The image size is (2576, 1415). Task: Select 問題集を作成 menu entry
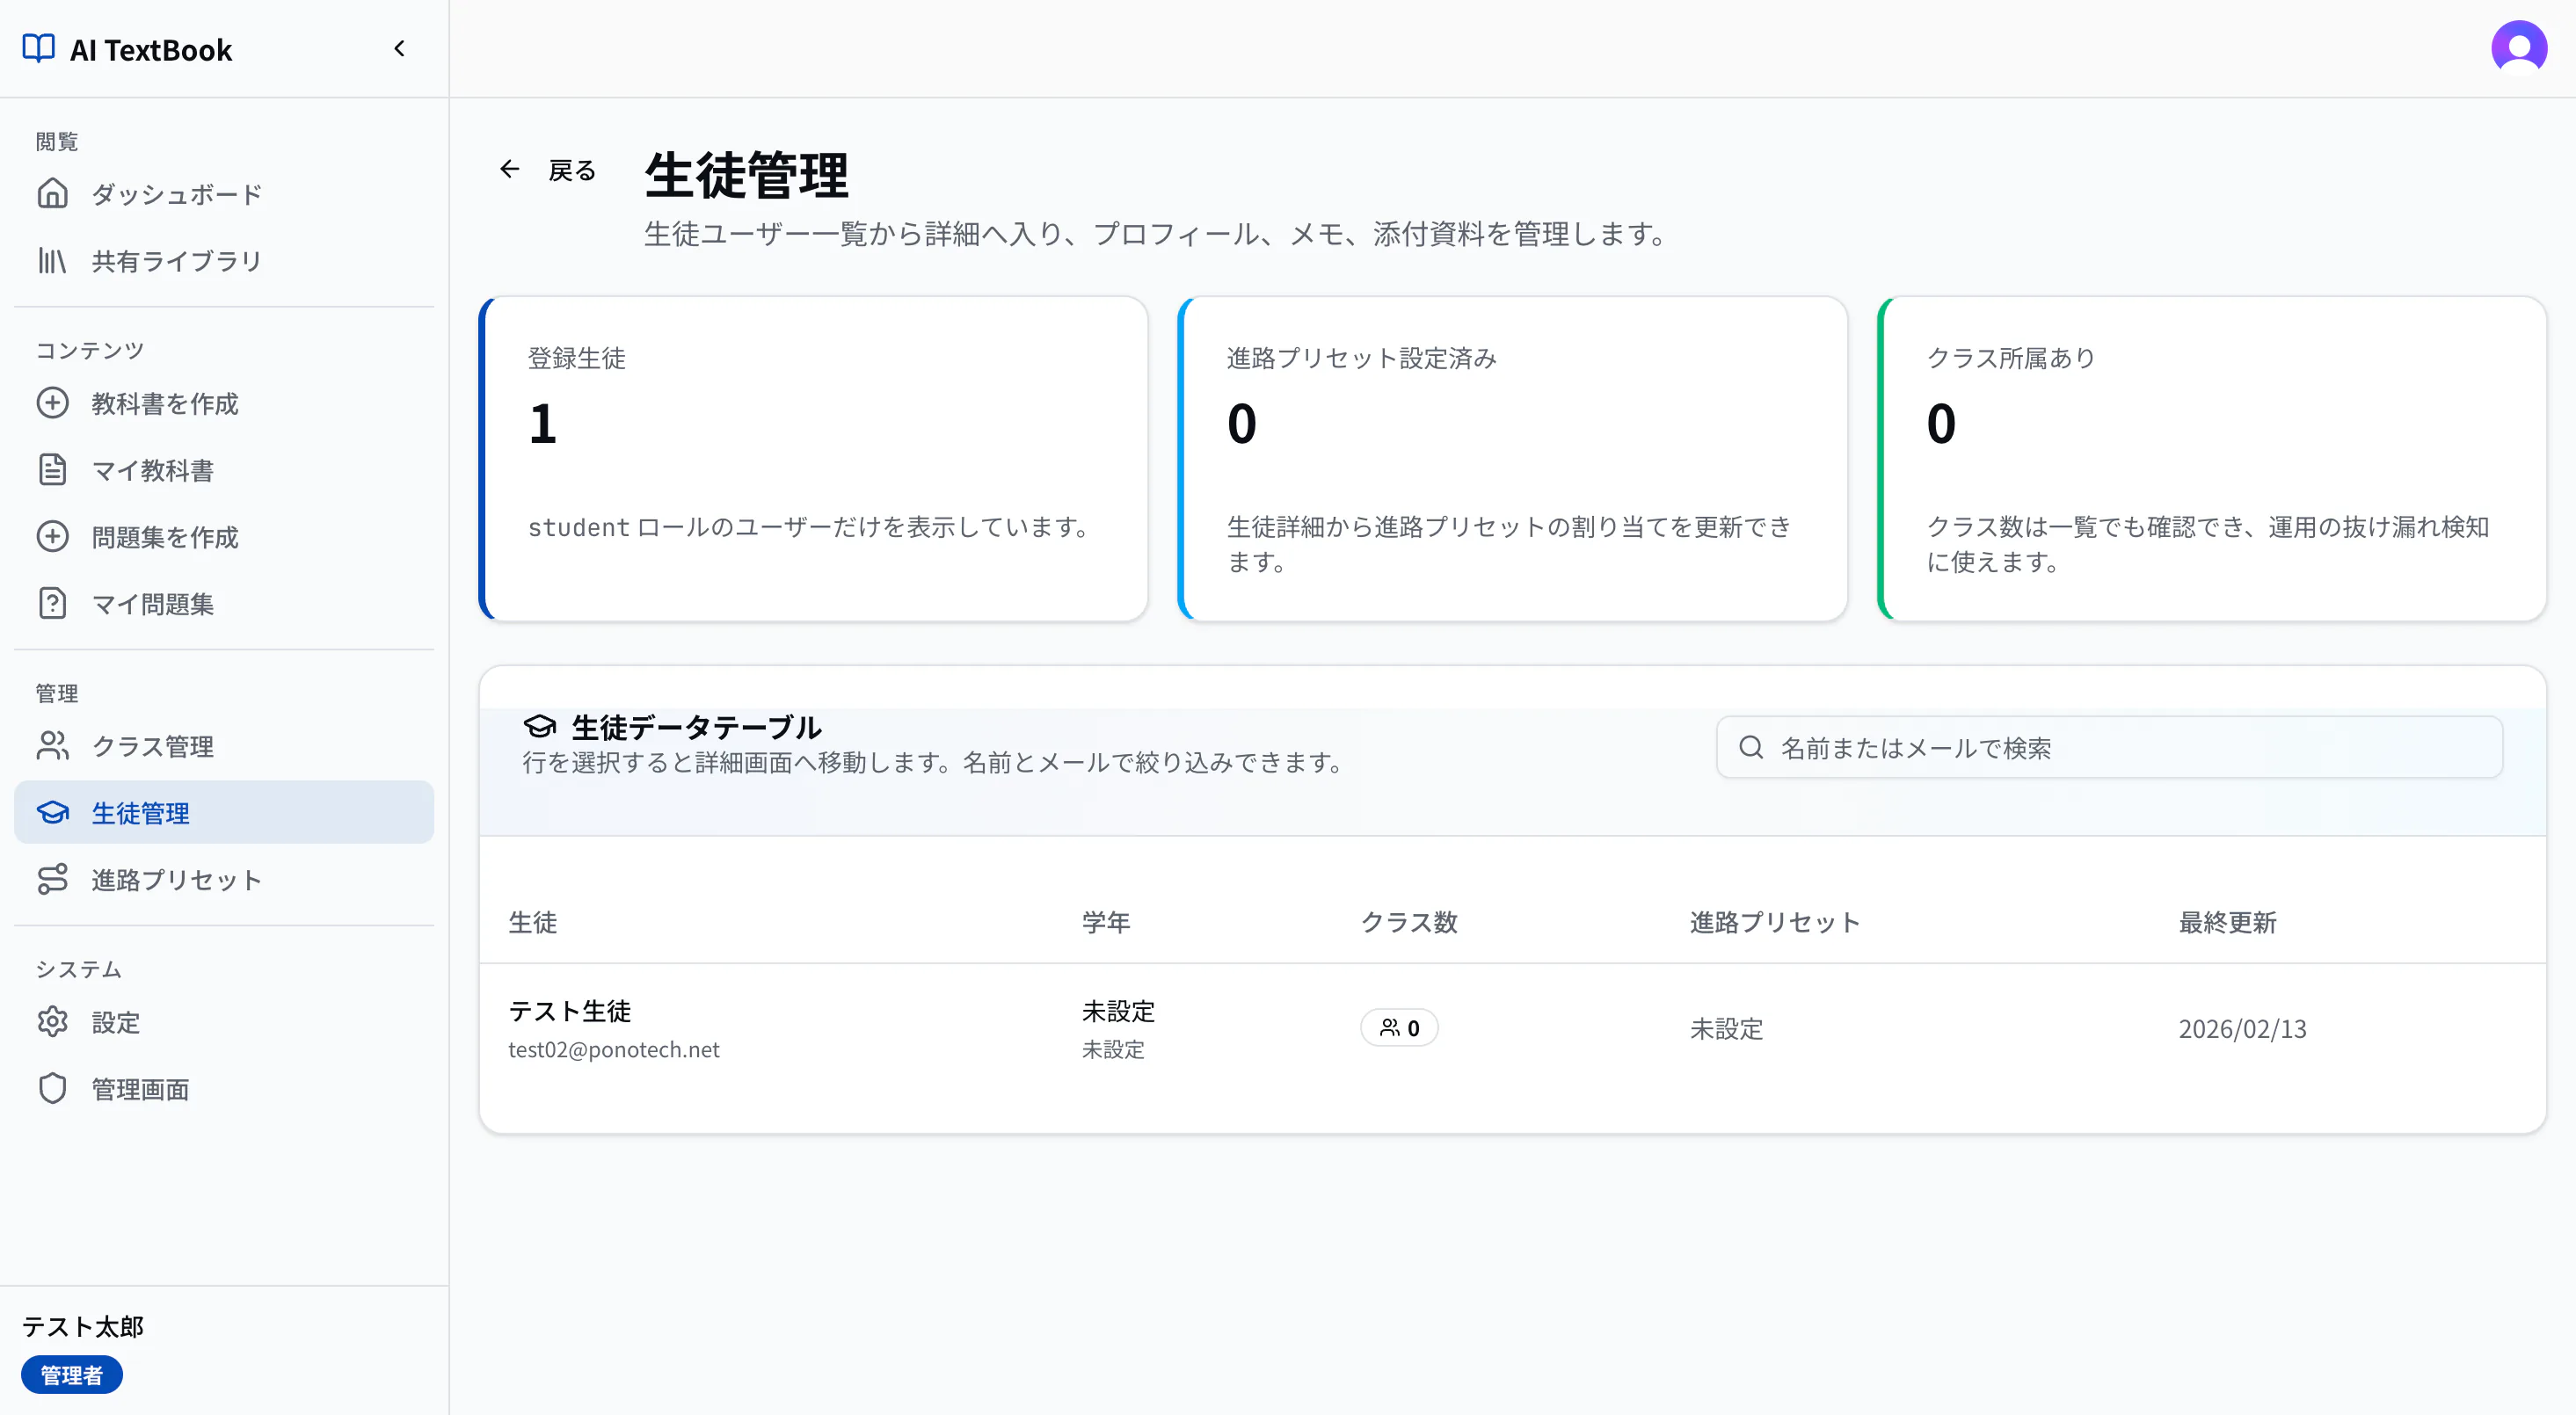click(224, 537)
